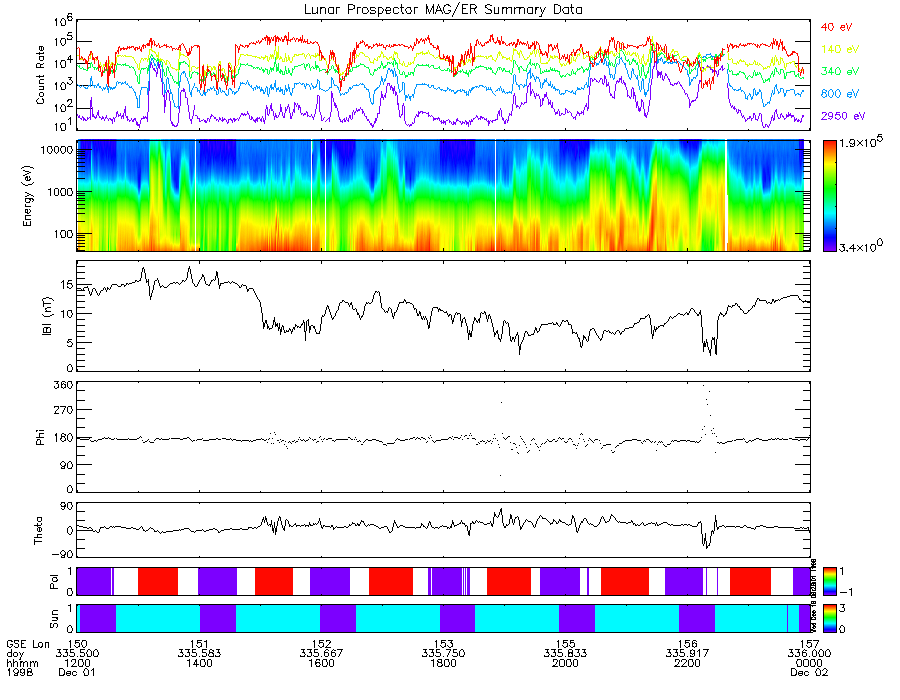
Task: Click the Sun panel color bar legend
Action: tap(829, 619)
